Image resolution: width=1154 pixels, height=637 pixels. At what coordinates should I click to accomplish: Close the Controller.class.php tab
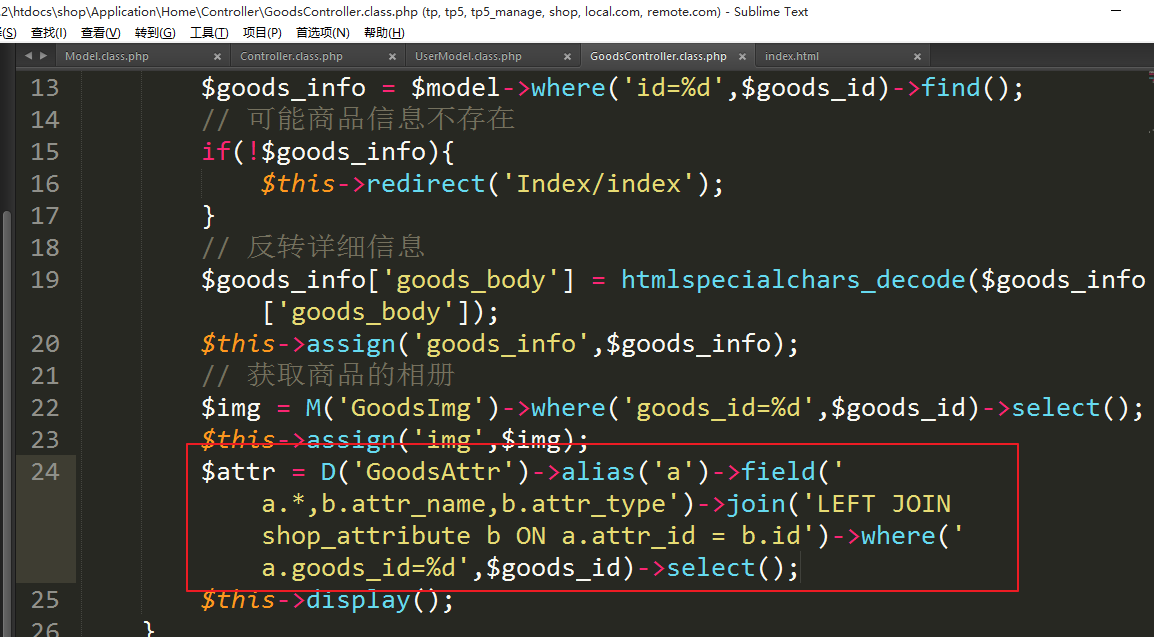[x=392, y=57]
